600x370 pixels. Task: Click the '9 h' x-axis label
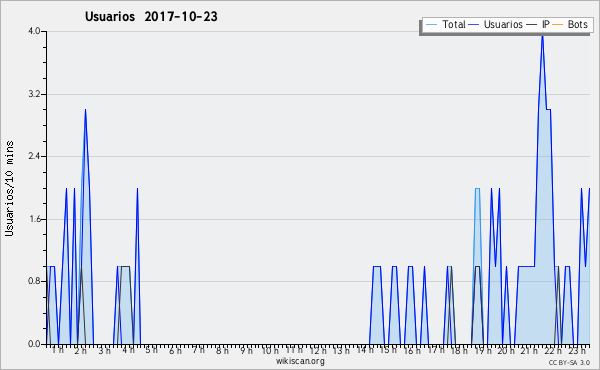click(x=247, y=350)
